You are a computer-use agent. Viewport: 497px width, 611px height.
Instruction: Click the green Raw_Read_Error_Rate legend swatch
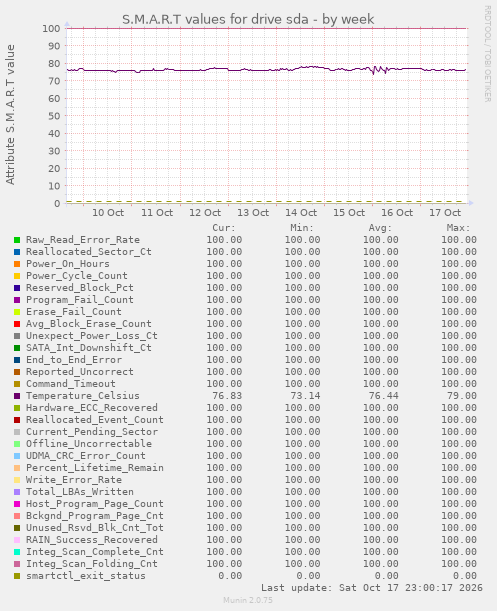click(x=17, y=240)
